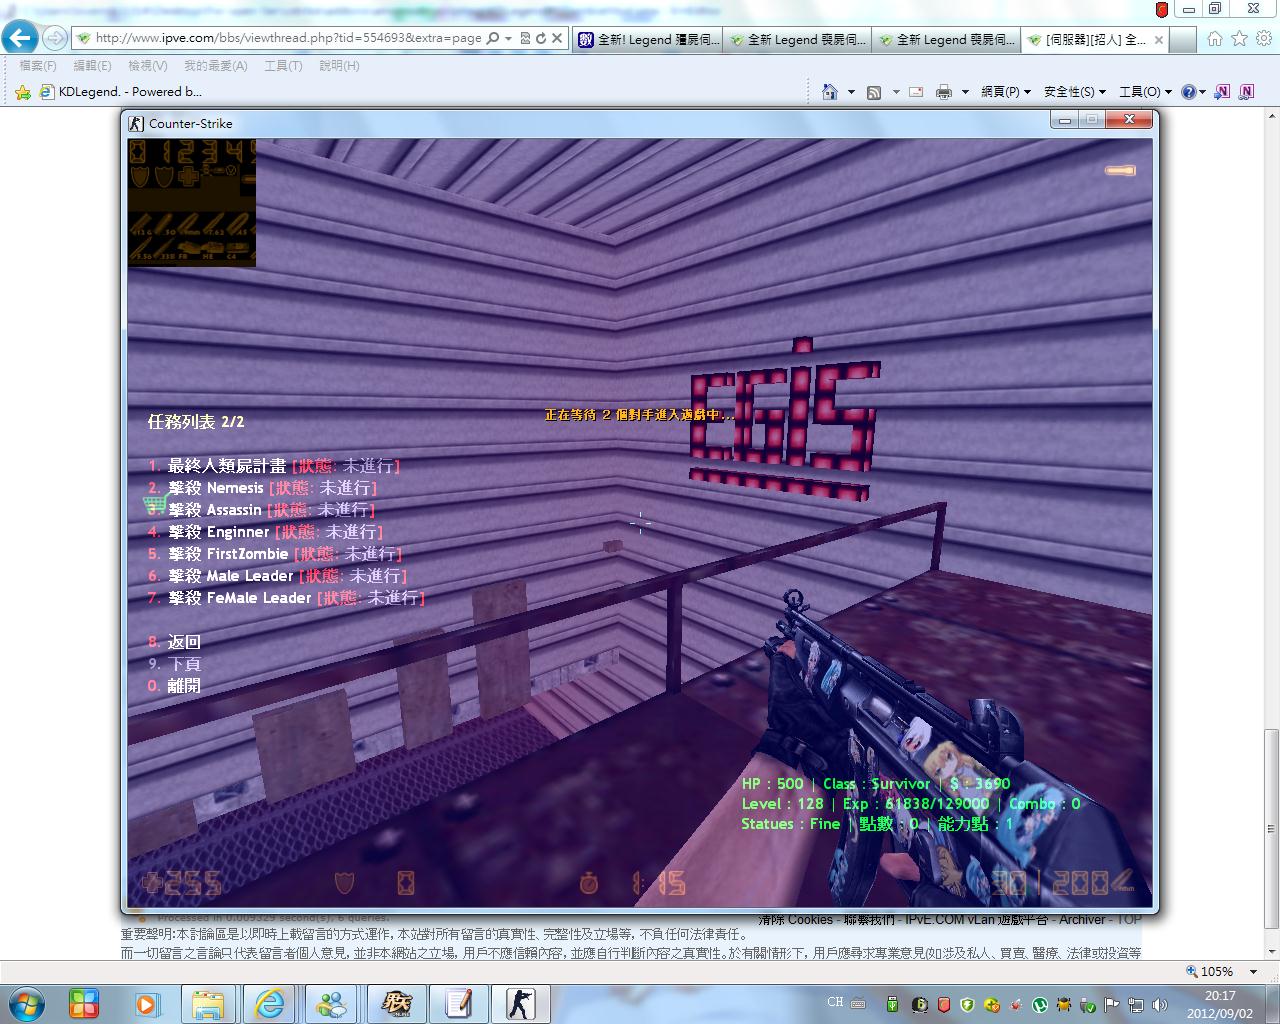The image size is (1280, 1024).
Task: Click the speaker volume icon in system tray
Action: click(x=1161, y=1004)
